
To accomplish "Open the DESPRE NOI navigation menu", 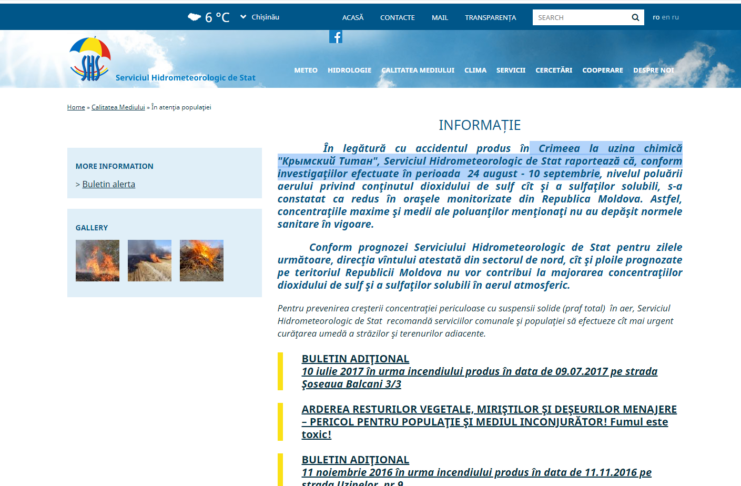I will click(654, 70).
